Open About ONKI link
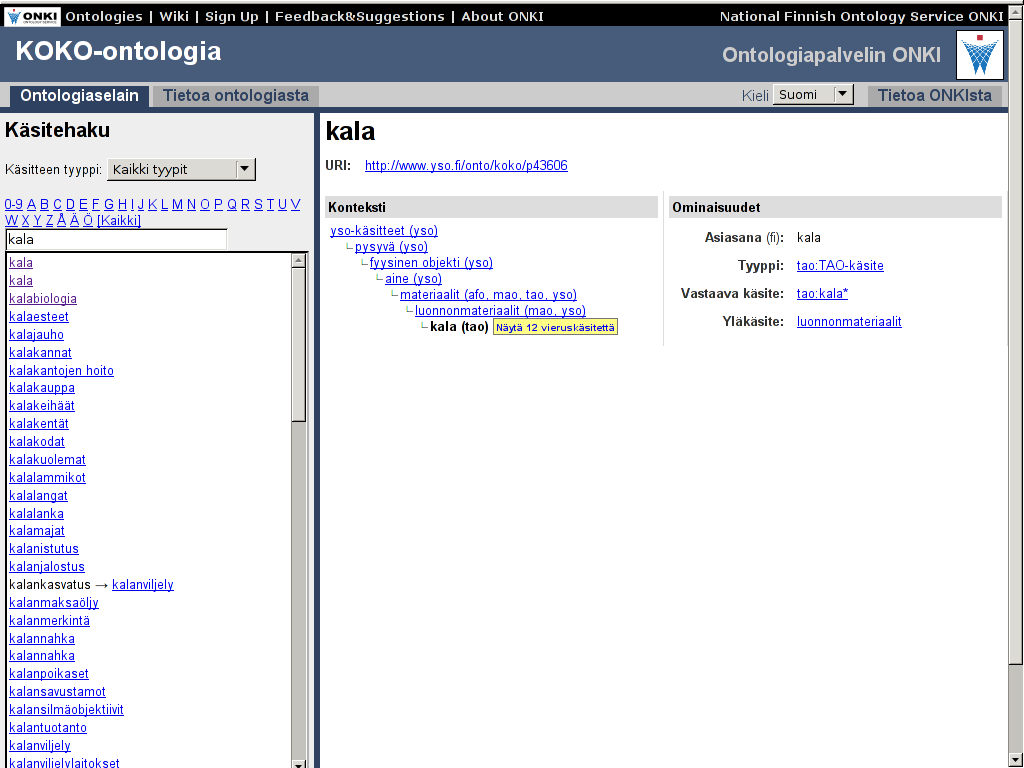Viewport: 1024px width, 768px height. pyautogui.click(x=502, y=16)
